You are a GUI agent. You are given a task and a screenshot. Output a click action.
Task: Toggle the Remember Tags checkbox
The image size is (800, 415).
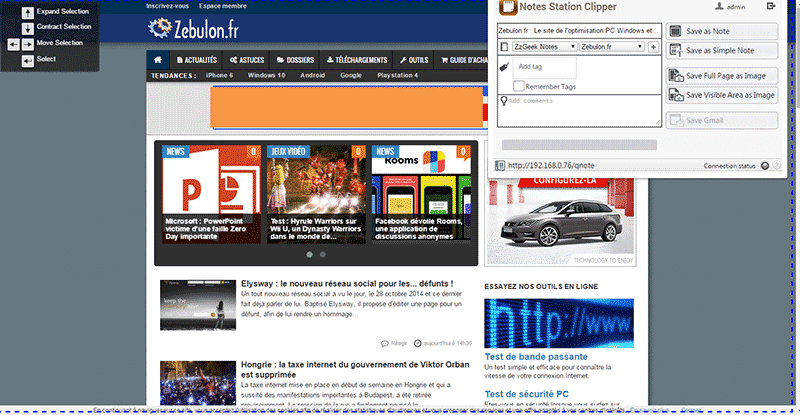[x=518, y=86]
